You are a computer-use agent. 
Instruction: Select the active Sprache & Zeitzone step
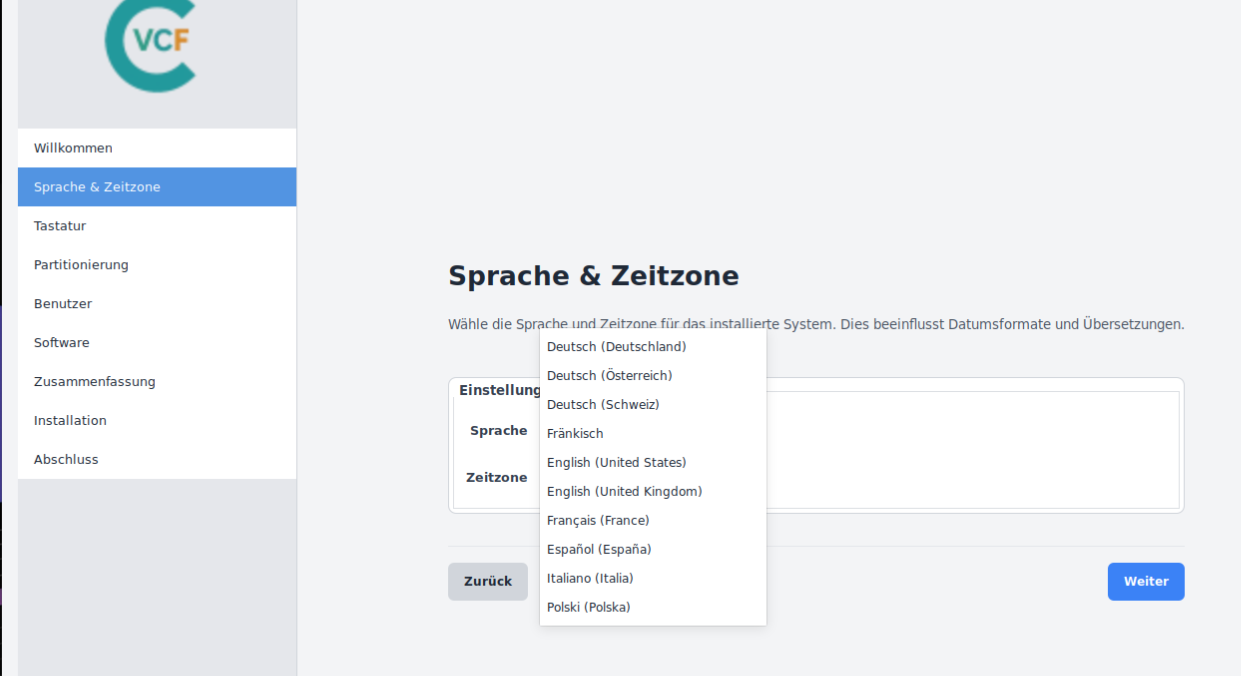[x=97, y=187]
